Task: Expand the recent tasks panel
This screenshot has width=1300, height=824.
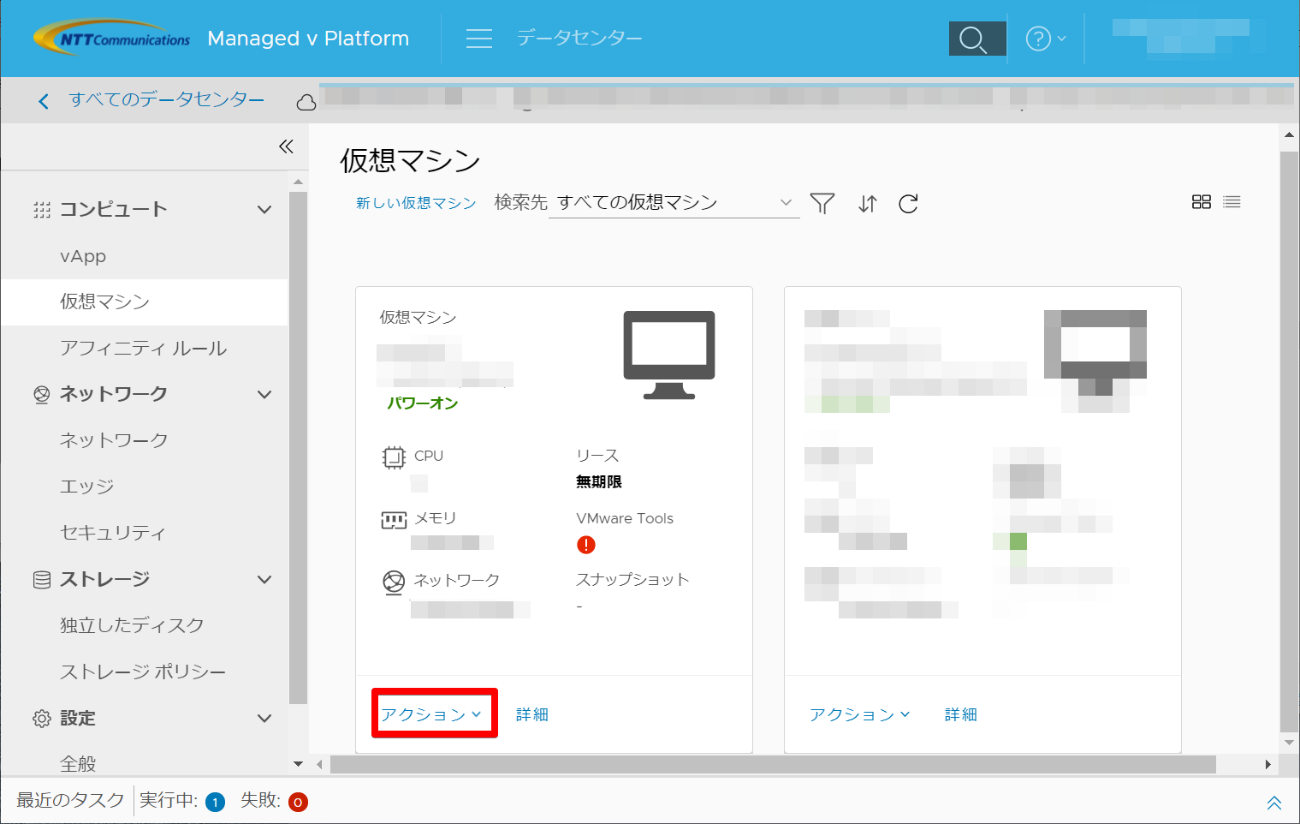Action: [1274, 802]
